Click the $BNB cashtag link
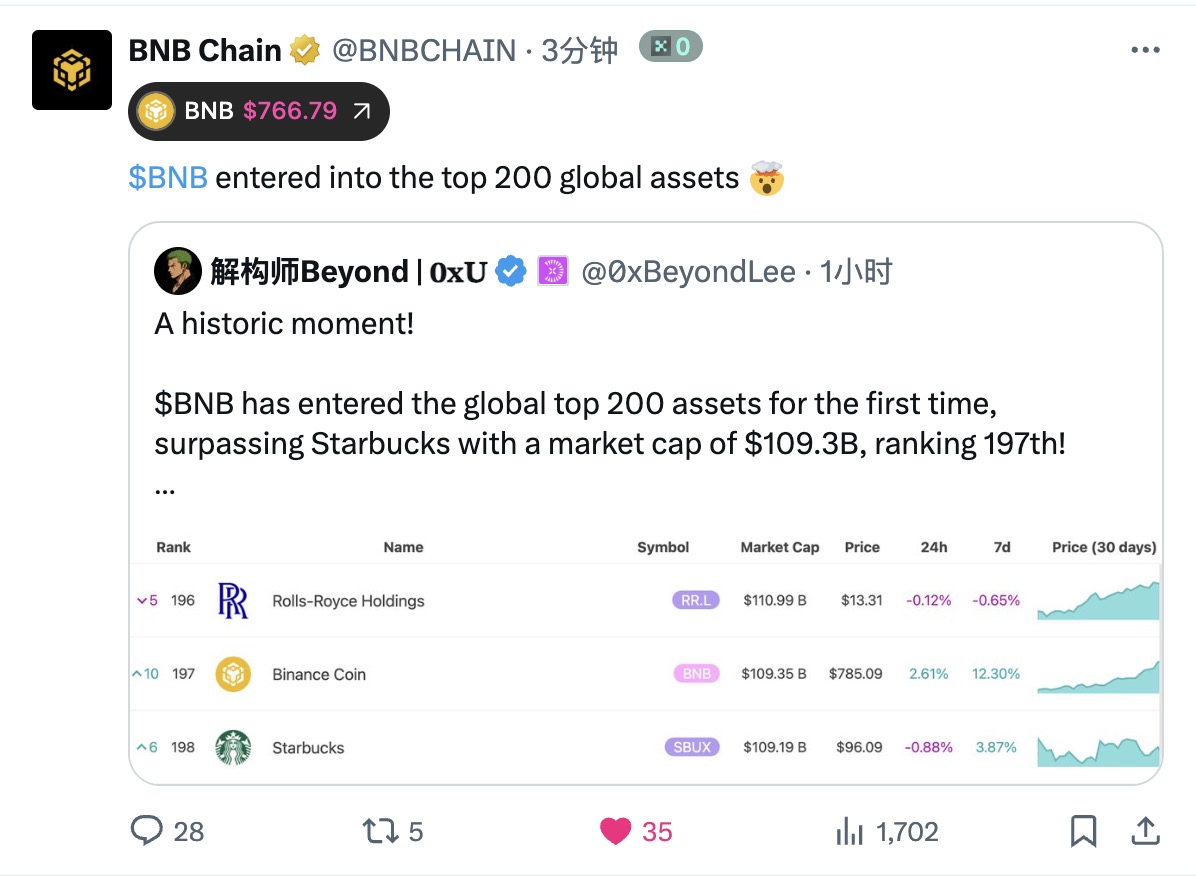 [x=168, y=178]
